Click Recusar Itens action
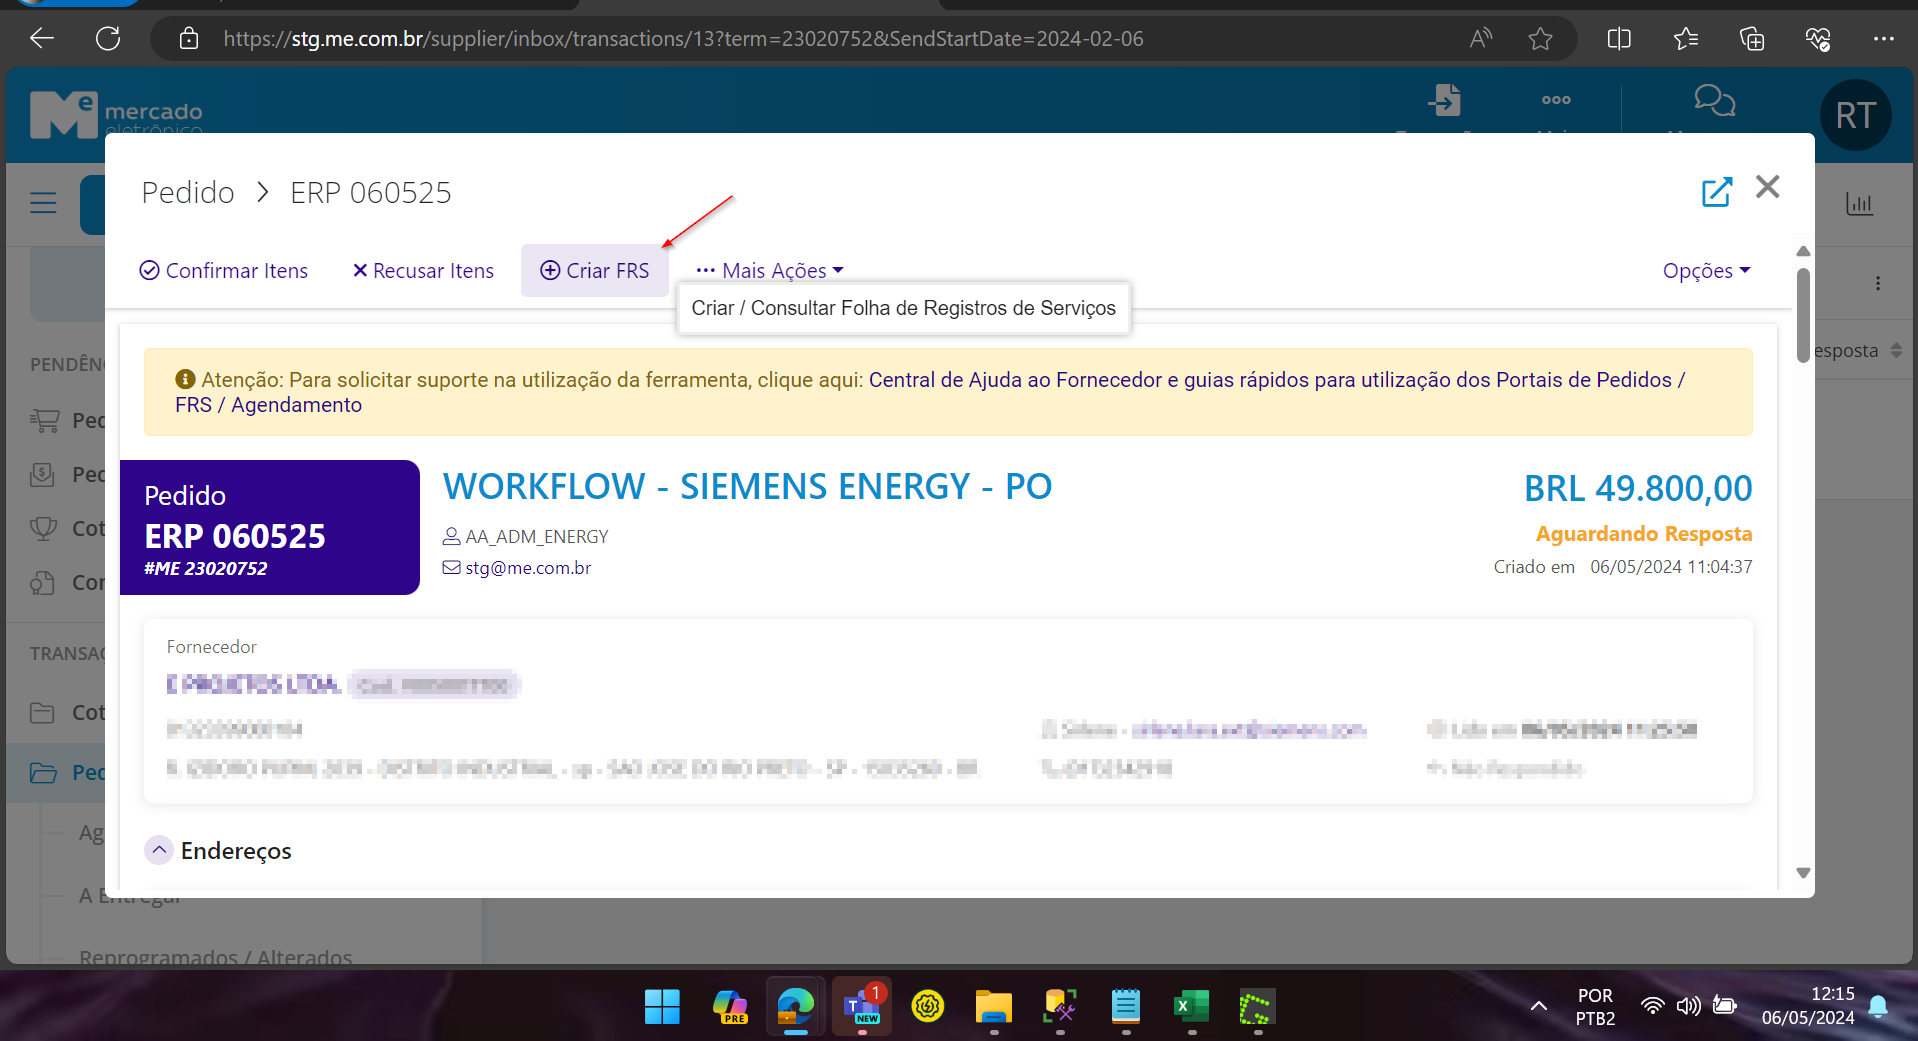 (x=423, y=271)
